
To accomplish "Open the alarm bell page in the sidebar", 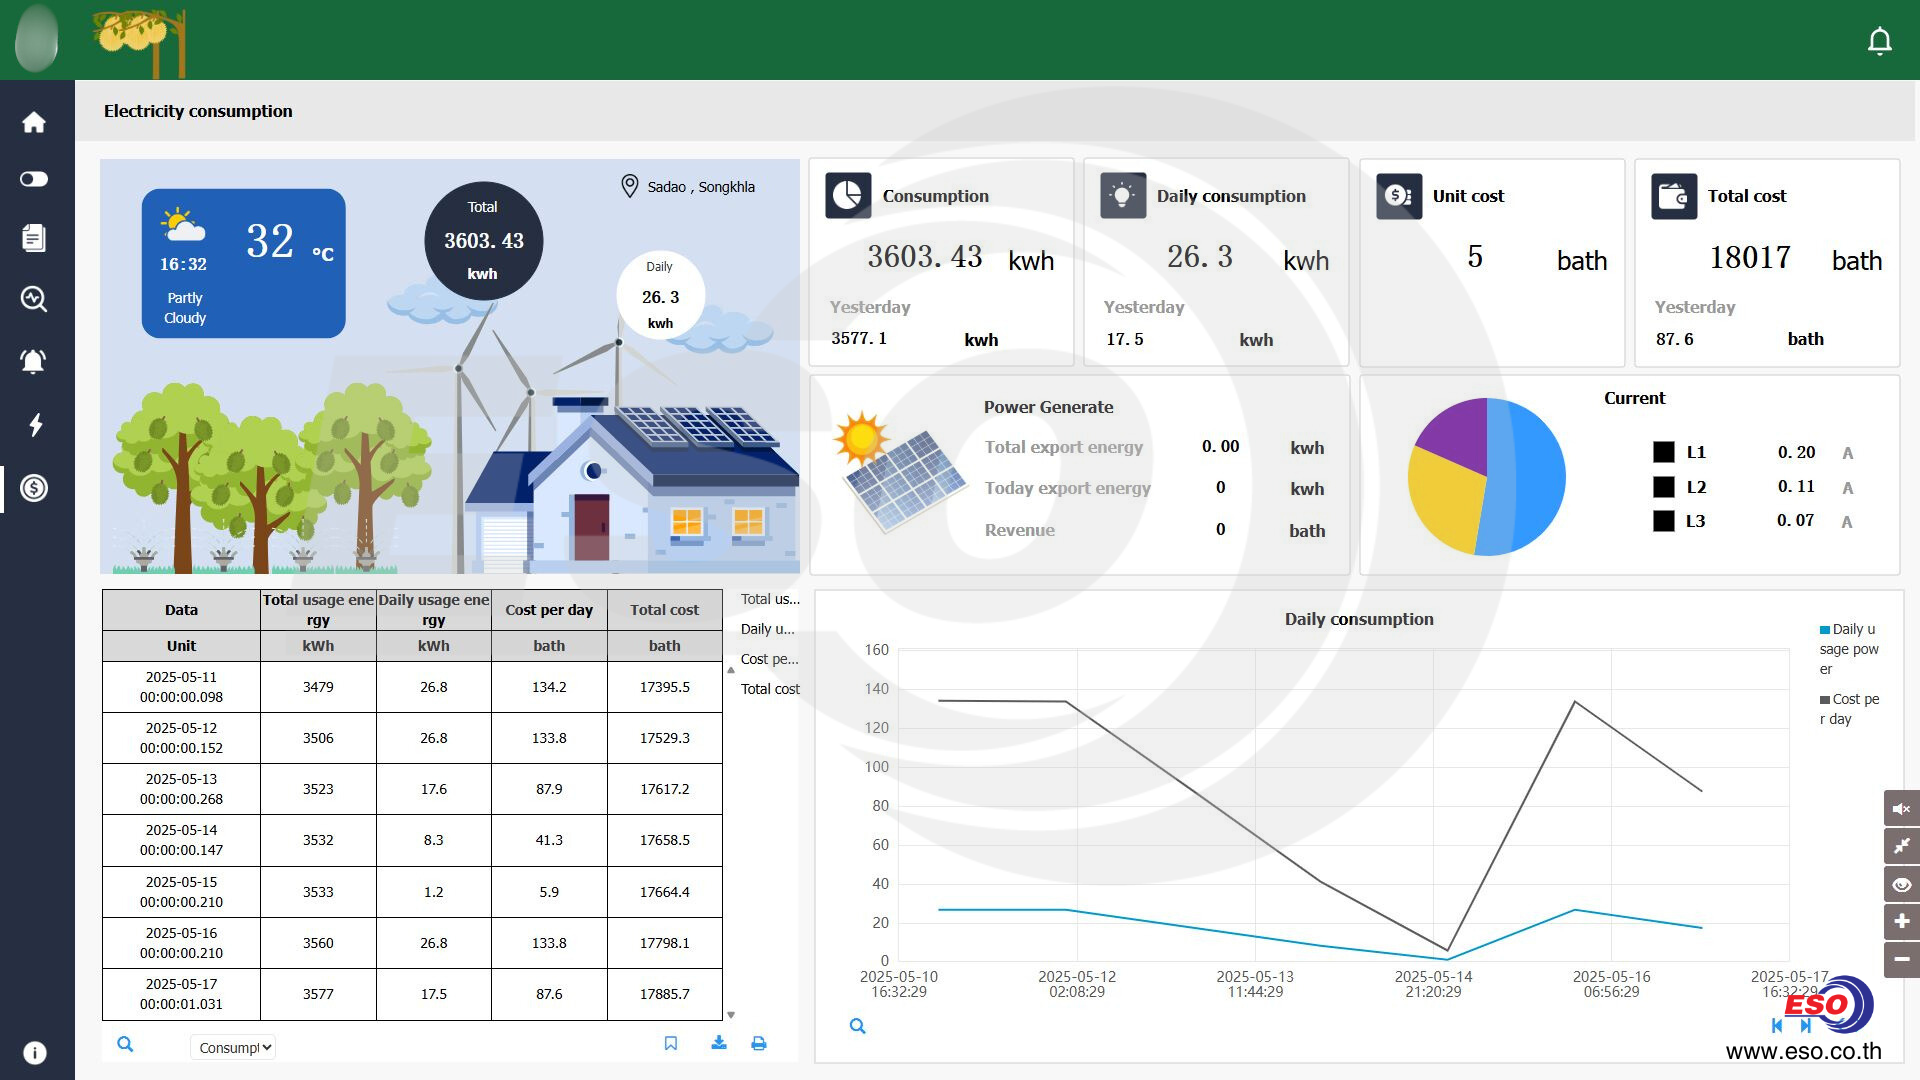I will click(x=34, y=361).
